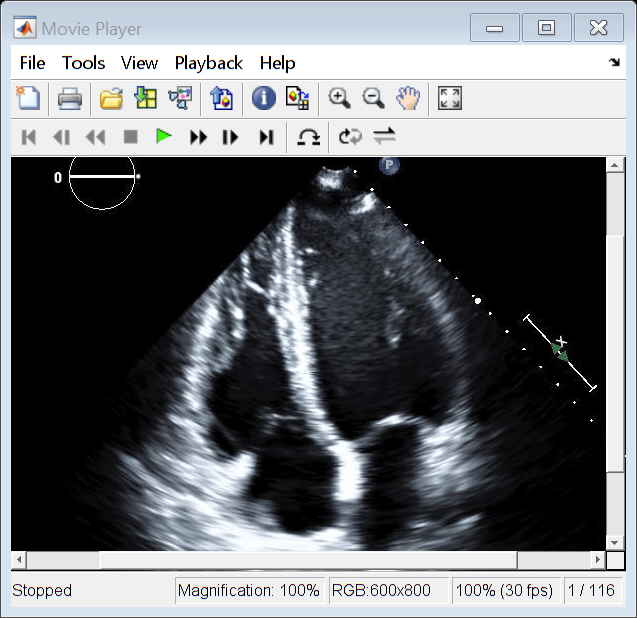The width and height of the screenshot is (637, 618).
Task: Activate the Pan hand tool
Action: 408,98
